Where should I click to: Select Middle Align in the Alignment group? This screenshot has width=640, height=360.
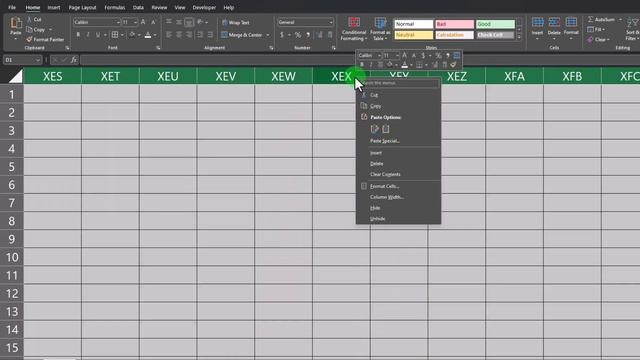tap(179, 22)
